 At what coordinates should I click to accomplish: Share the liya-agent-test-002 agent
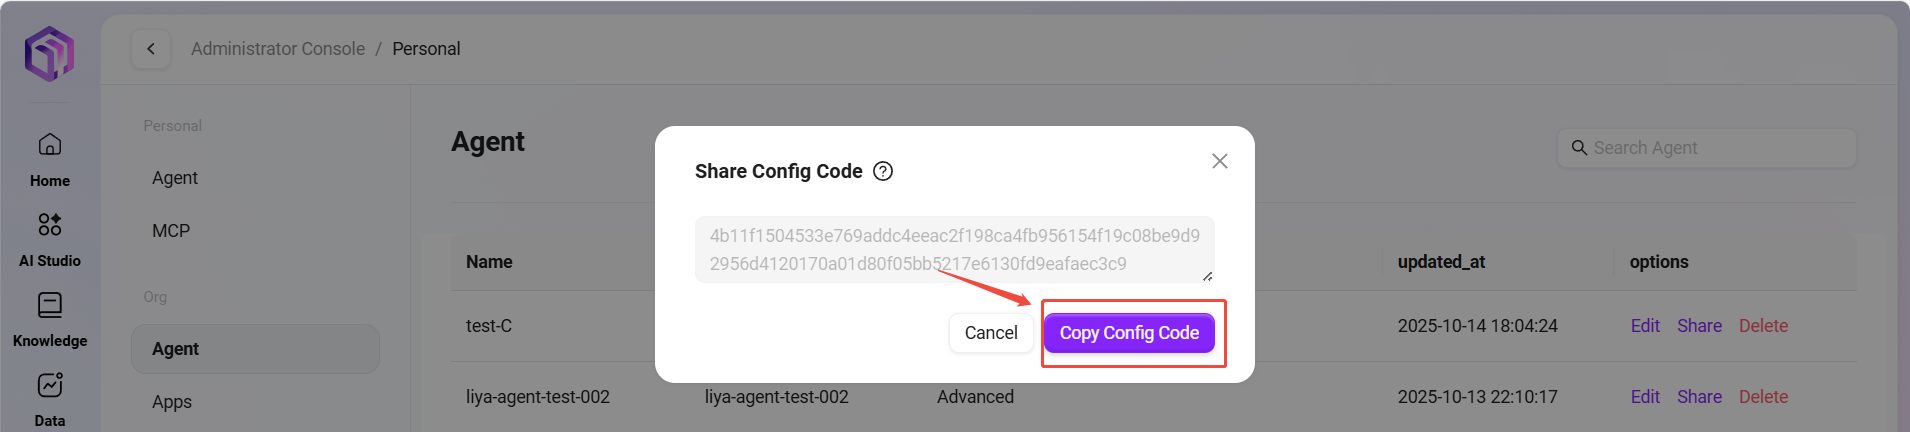1699,397
